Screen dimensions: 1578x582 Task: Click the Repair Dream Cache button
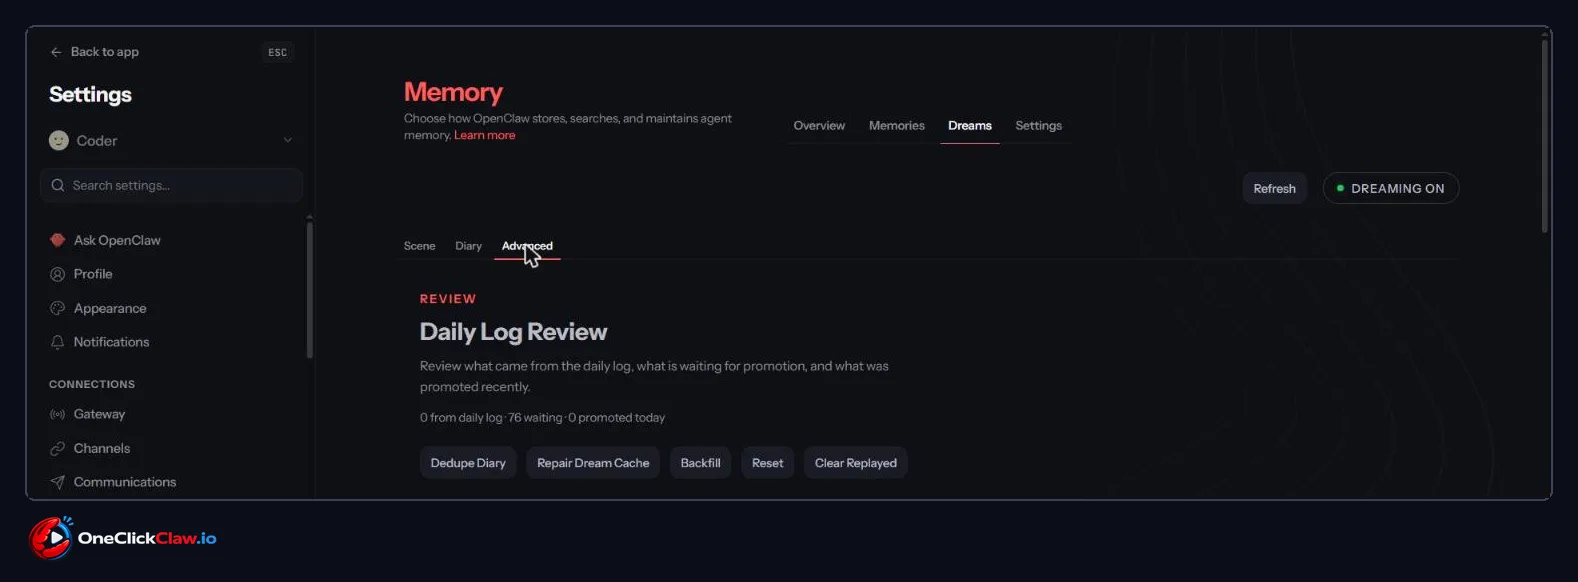click(593, 463)
